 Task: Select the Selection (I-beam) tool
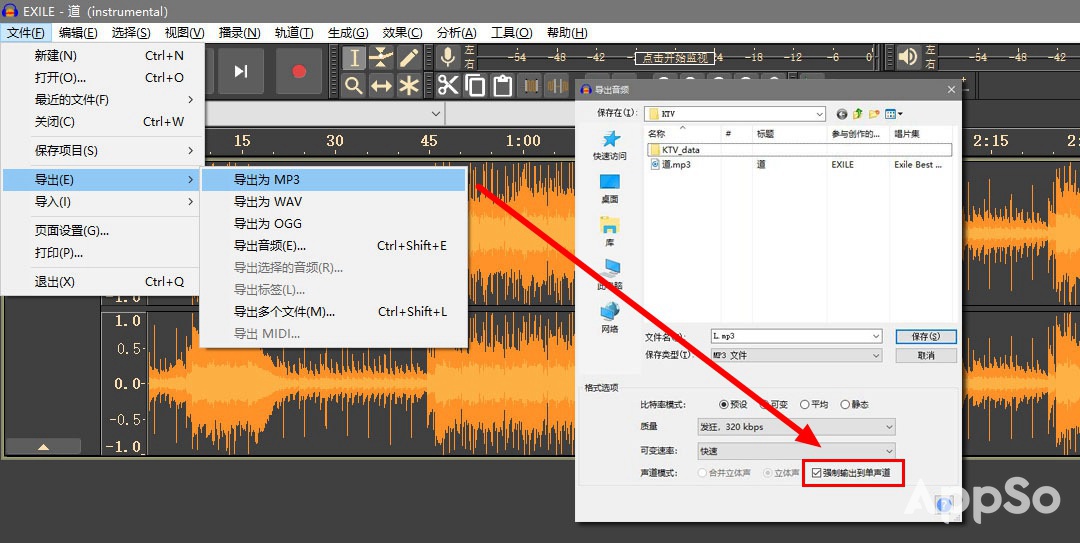click(353, 58)
